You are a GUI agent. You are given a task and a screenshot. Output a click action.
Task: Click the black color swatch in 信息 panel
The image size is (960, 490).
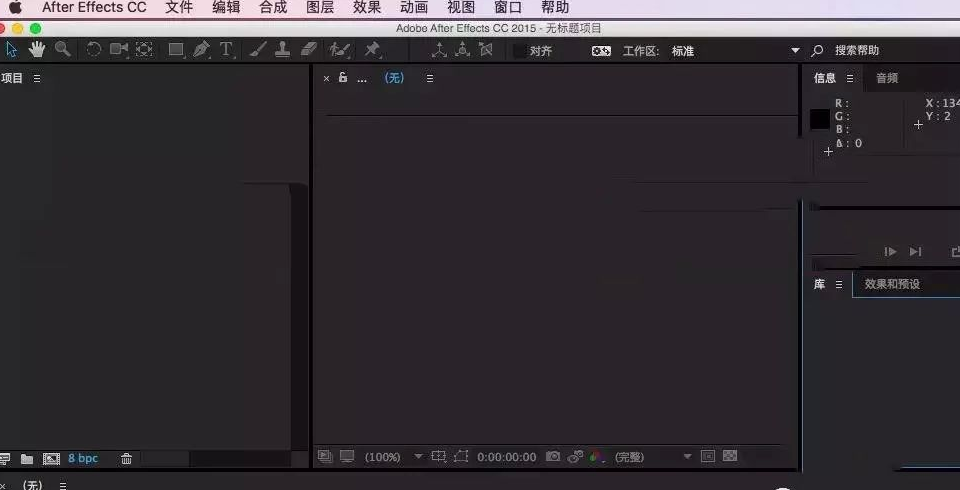[x=820, y=119]
